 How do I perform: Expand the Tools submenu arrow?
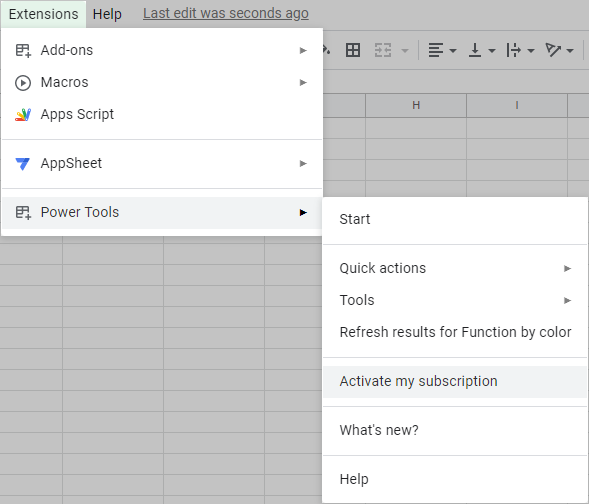pyautogui.click(x=567, y=300)
